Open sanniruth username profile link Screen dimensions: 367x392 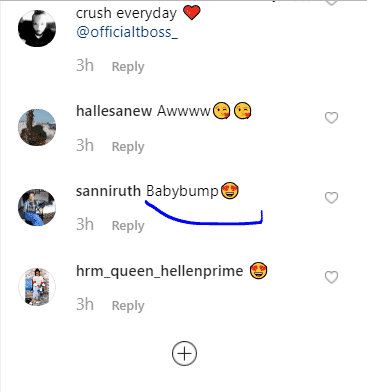coord(108,191)
